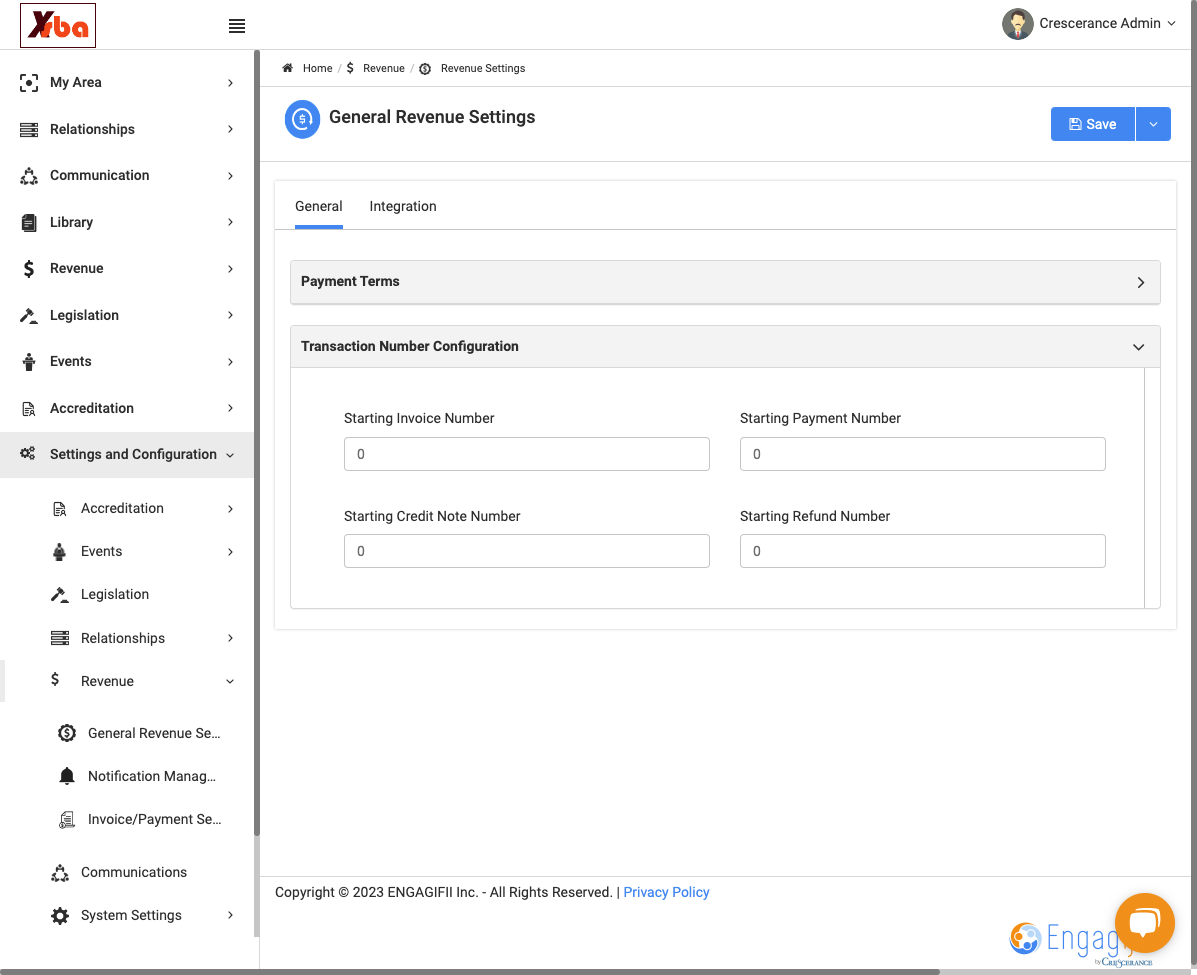Click the Notification Management bell icon
The image size is (1197, 975).
(67, 776)
